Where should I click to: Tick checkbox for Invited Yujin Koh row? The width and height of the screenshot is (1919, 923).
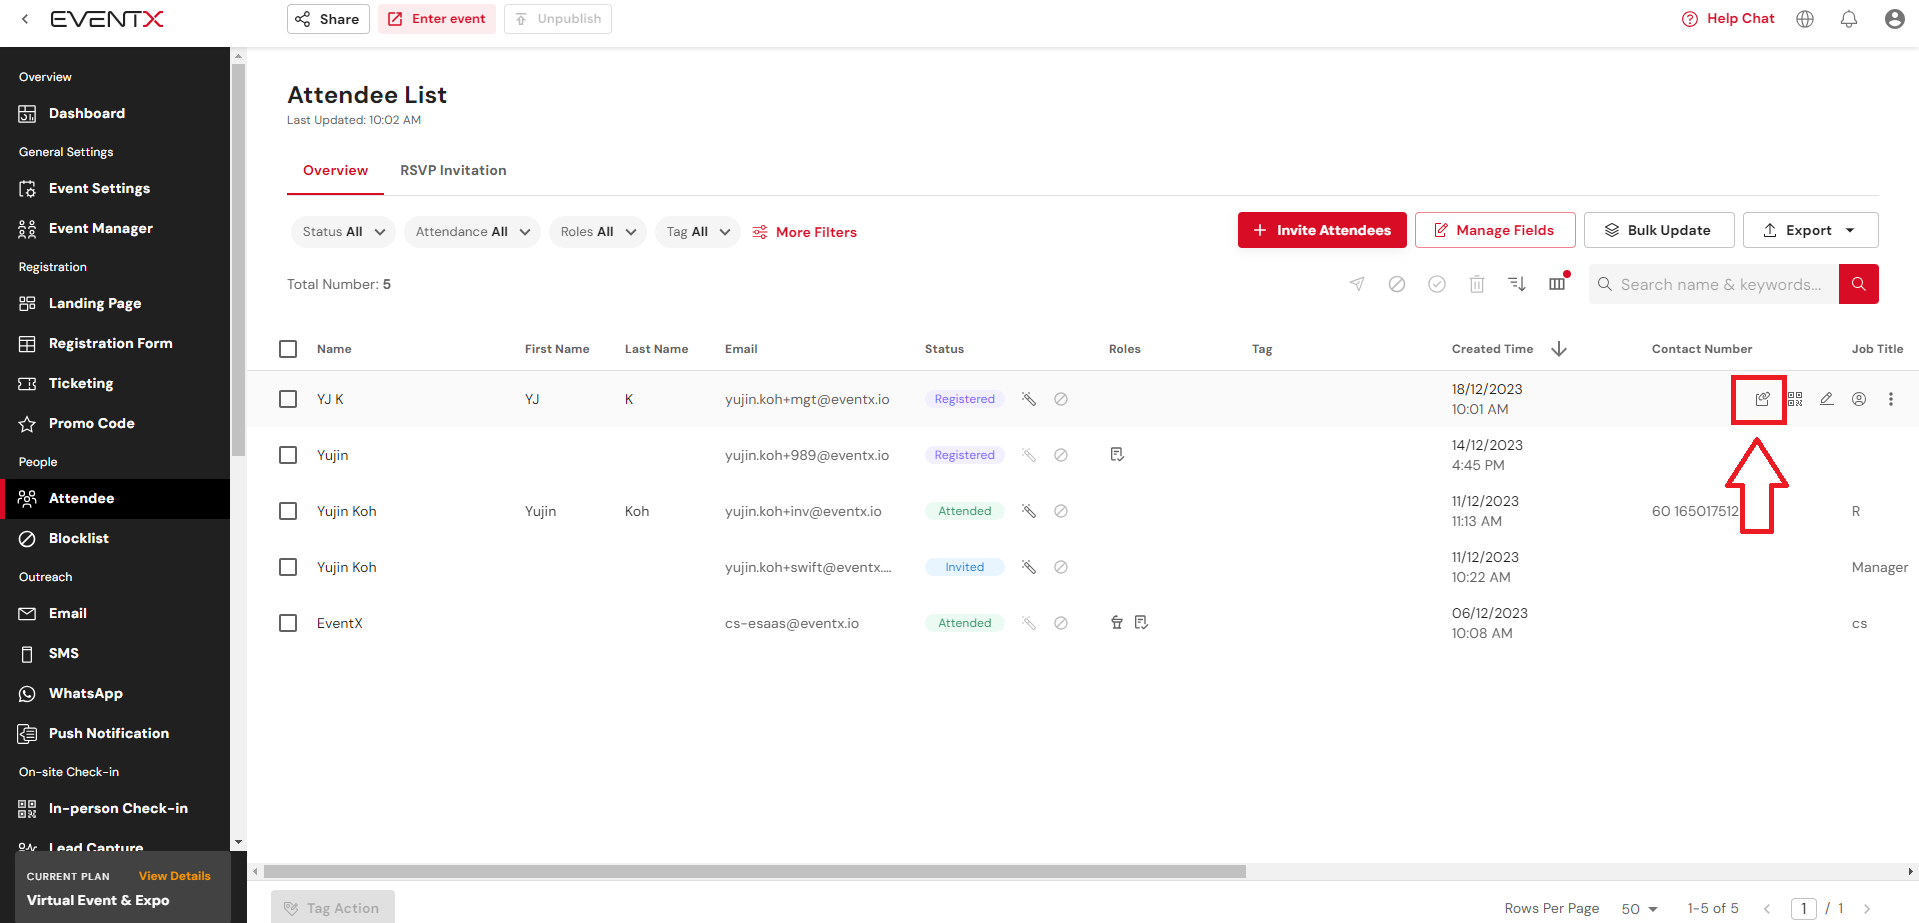click(288, 567)
